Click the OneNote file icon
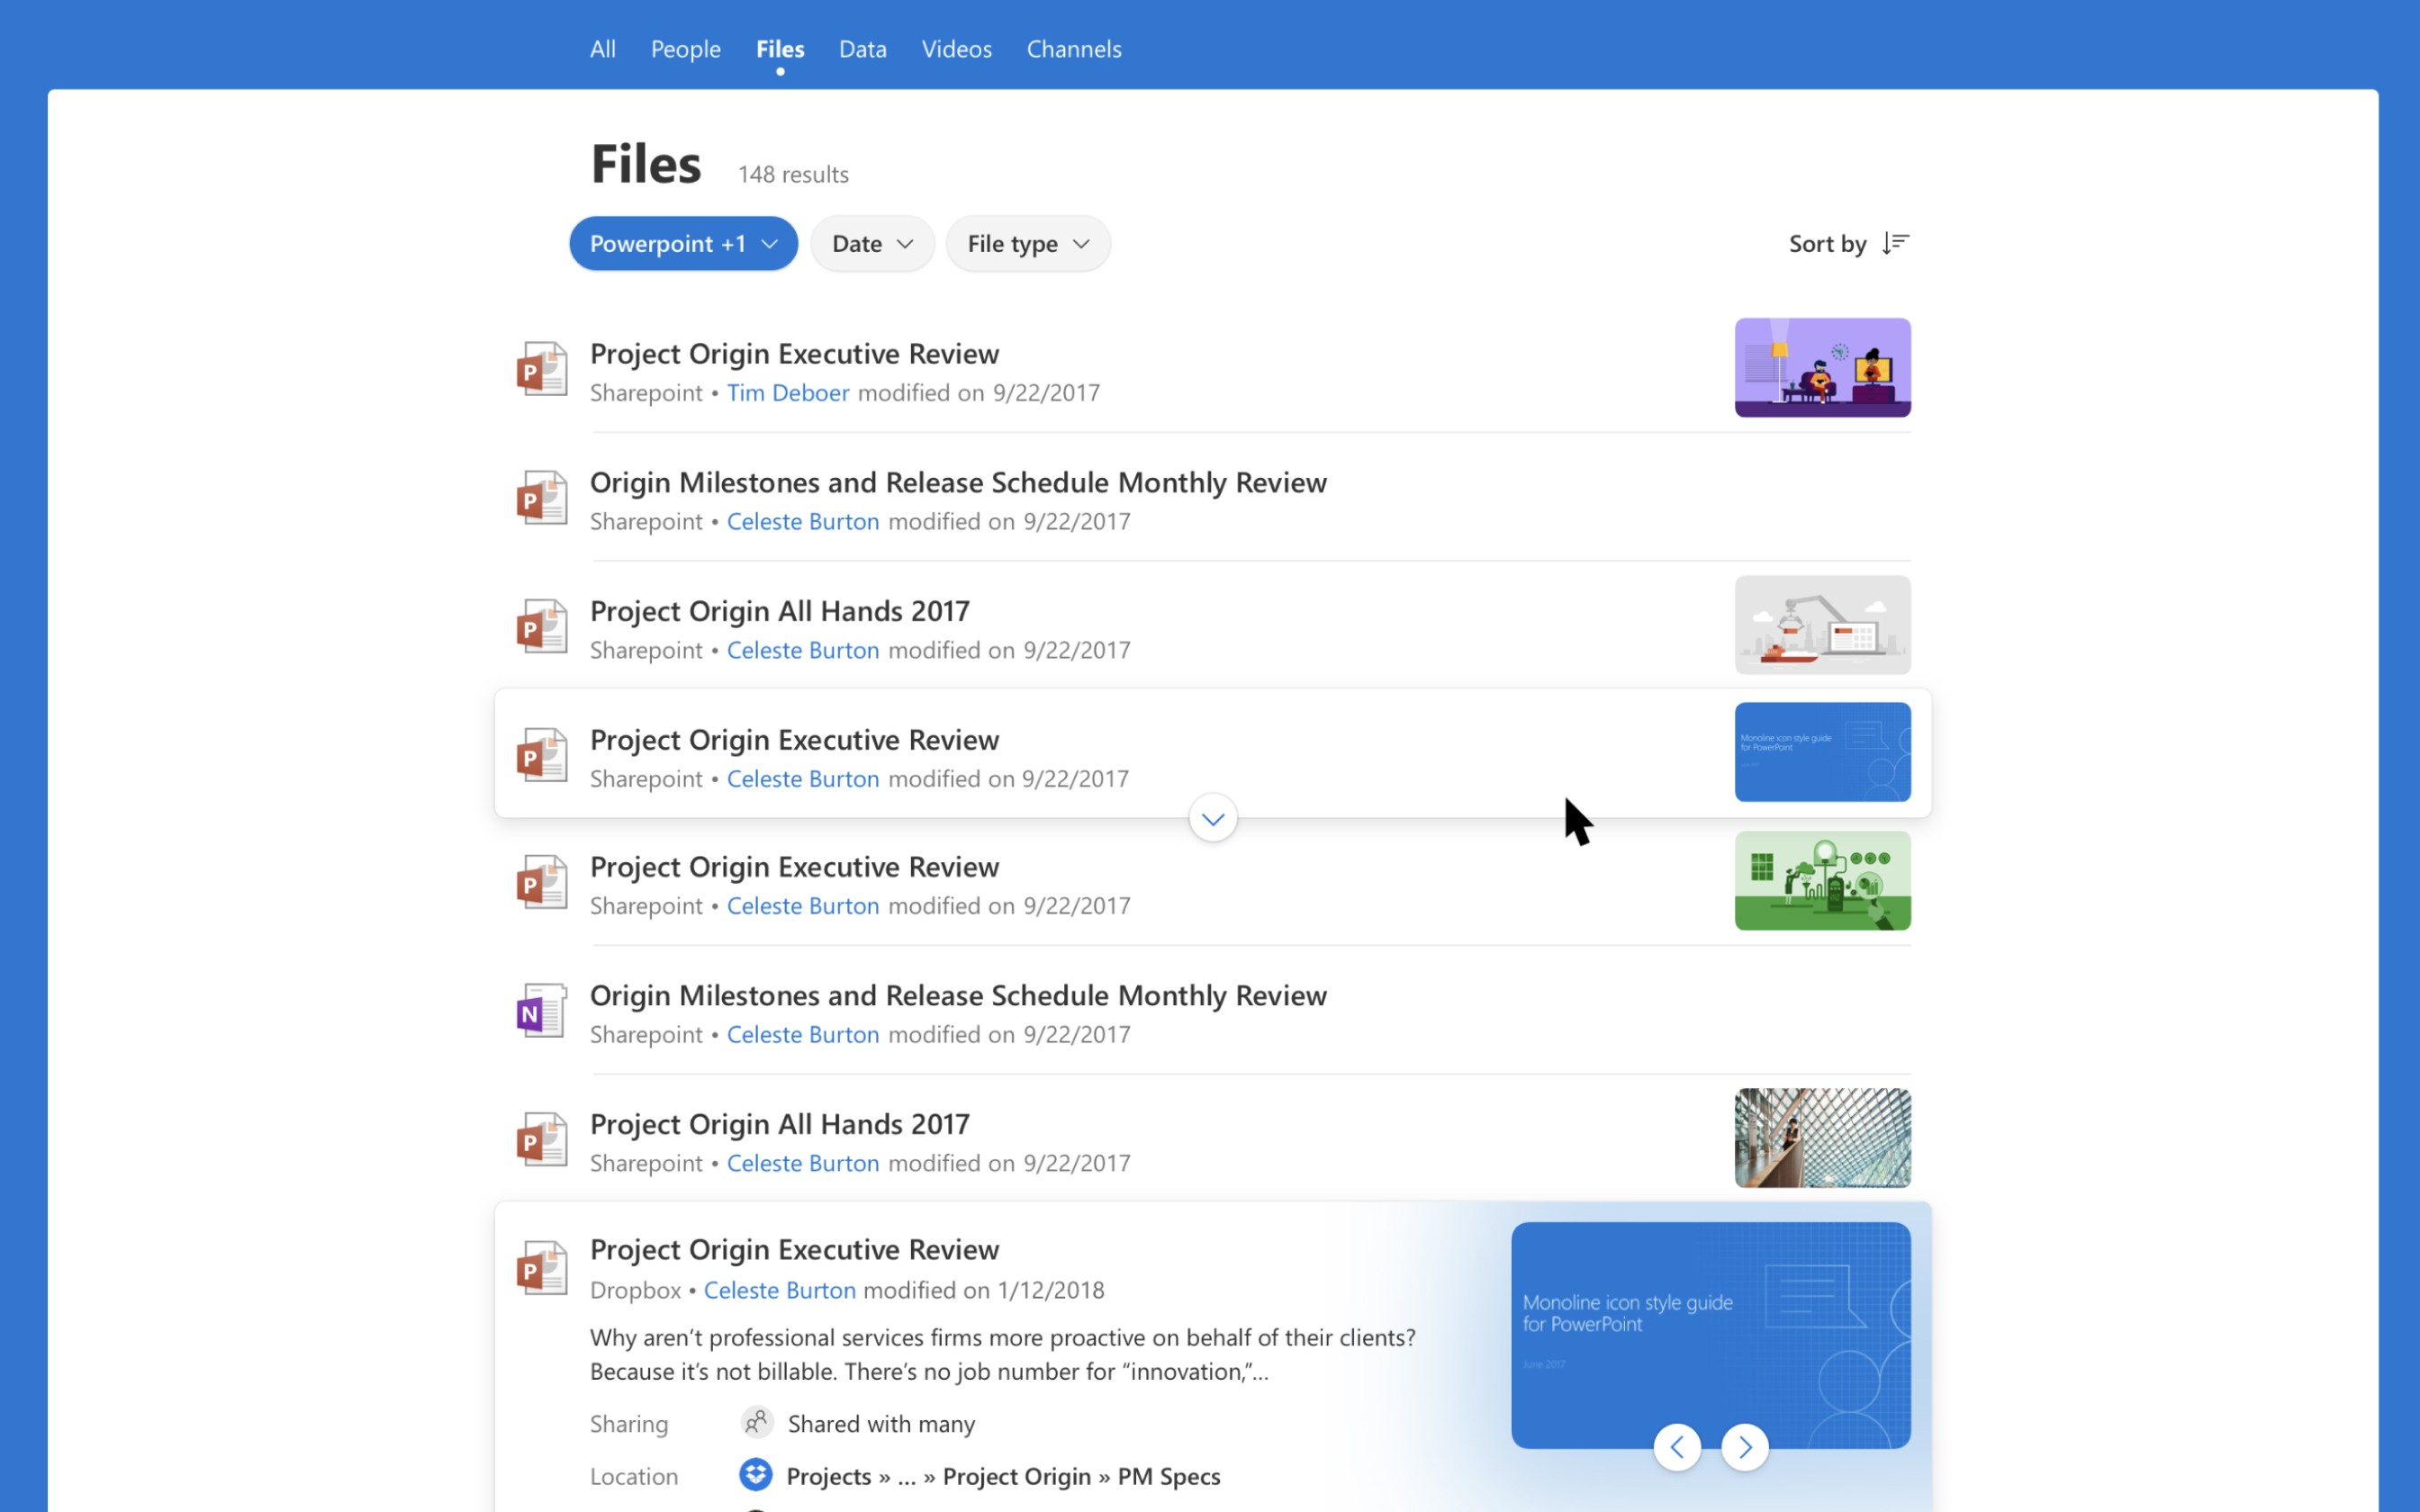The width and height of the screenshot is (2420, 1512). [x=541, y=1011]
